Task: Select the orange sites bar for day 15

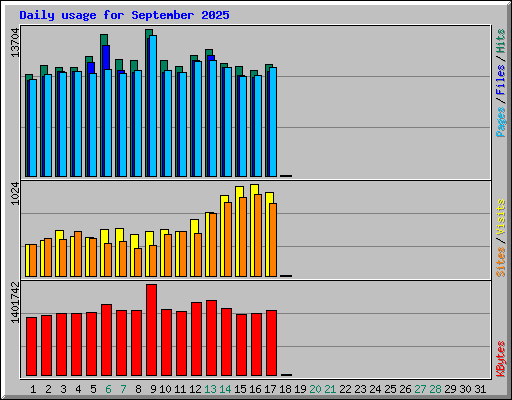Action: (x=243, y=237)
